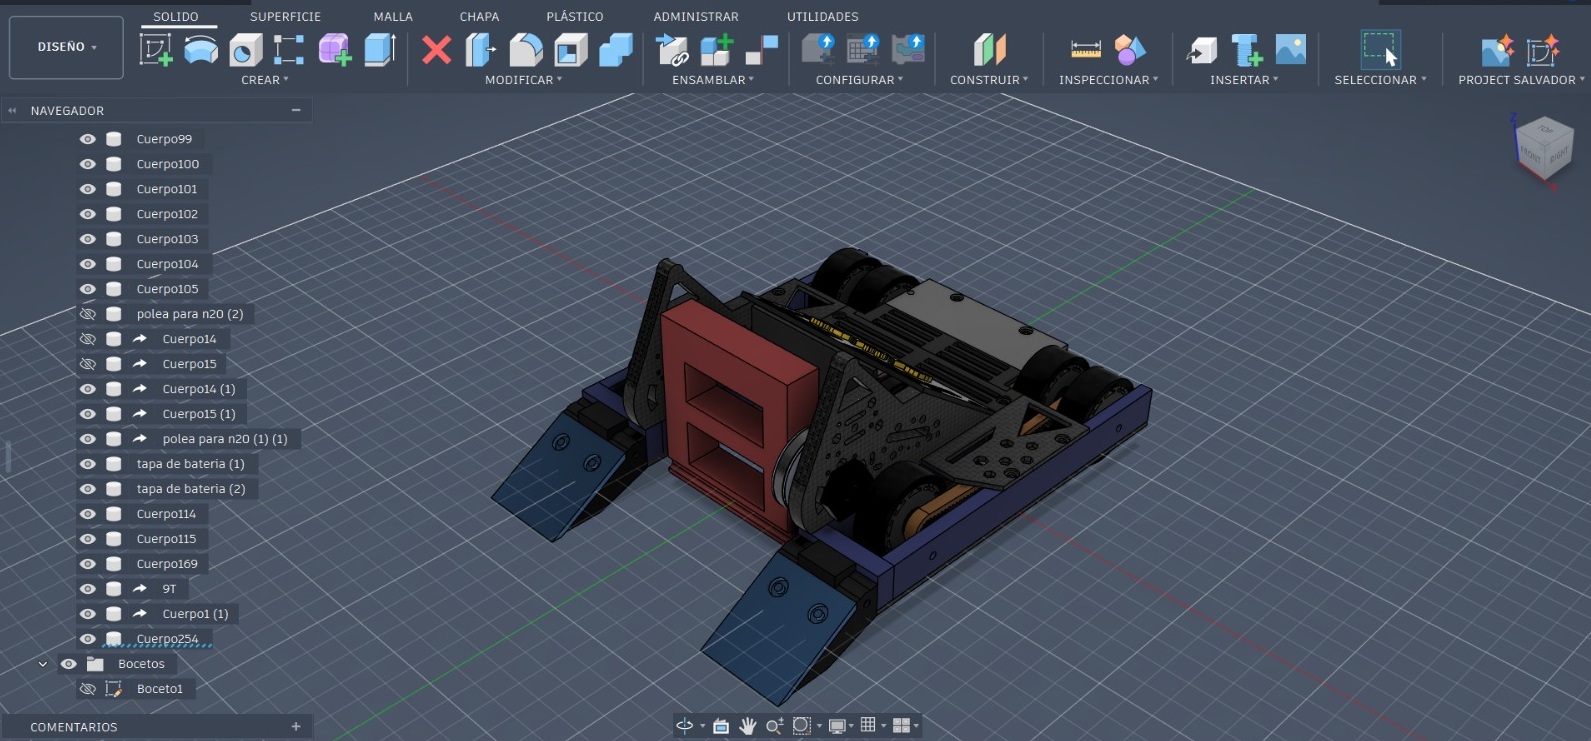Open the CREAR dropdown menu
This screenshot has width=1591, height=741.
point(265,80)
